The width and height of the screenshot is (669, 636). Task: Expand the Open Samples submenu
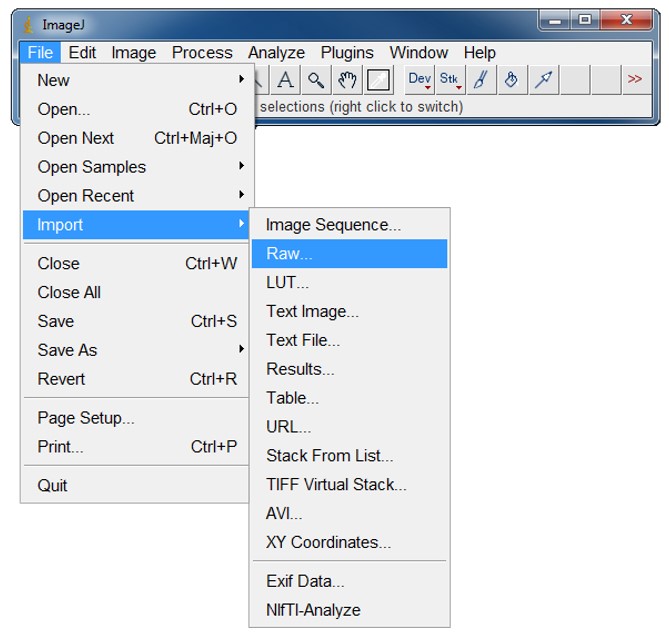(x=136, y=167)
